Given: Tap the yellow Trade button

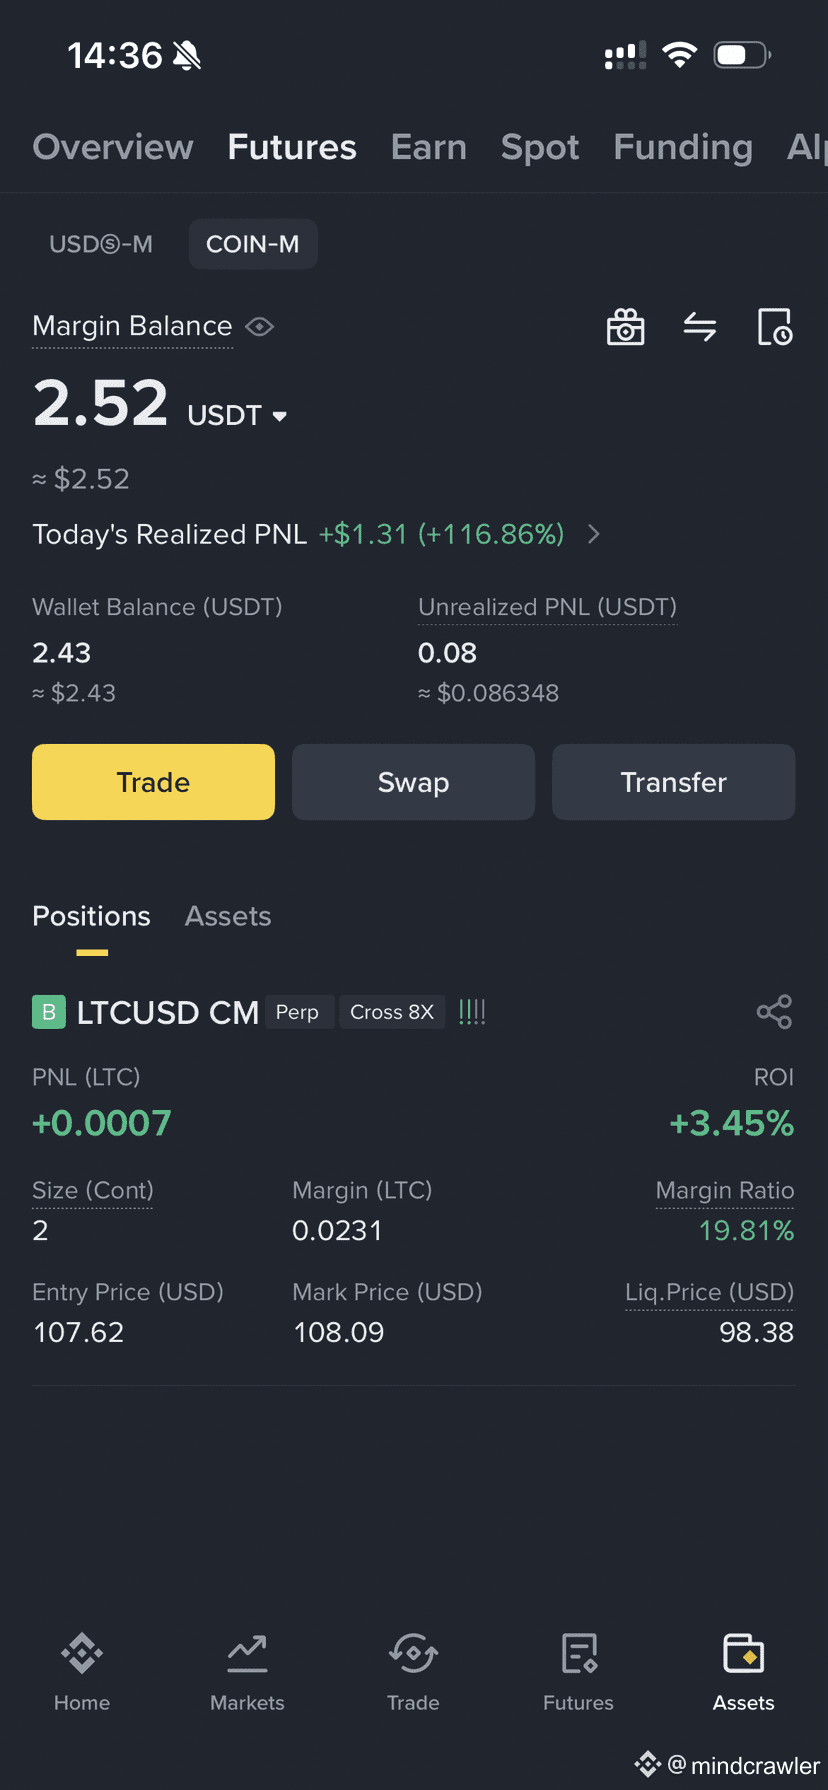Looking at the screenshot, I should [153, 782].
